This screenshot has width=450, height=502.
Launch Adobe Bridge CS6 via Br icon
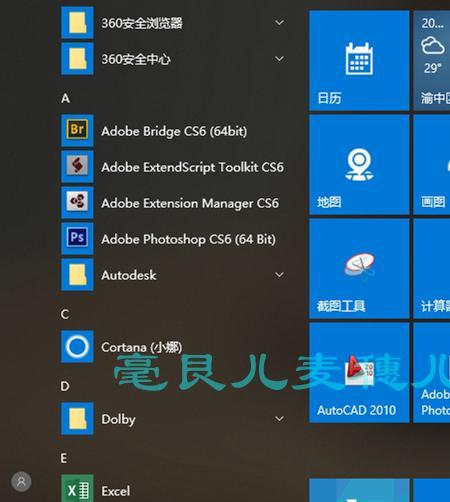[77, 130]
